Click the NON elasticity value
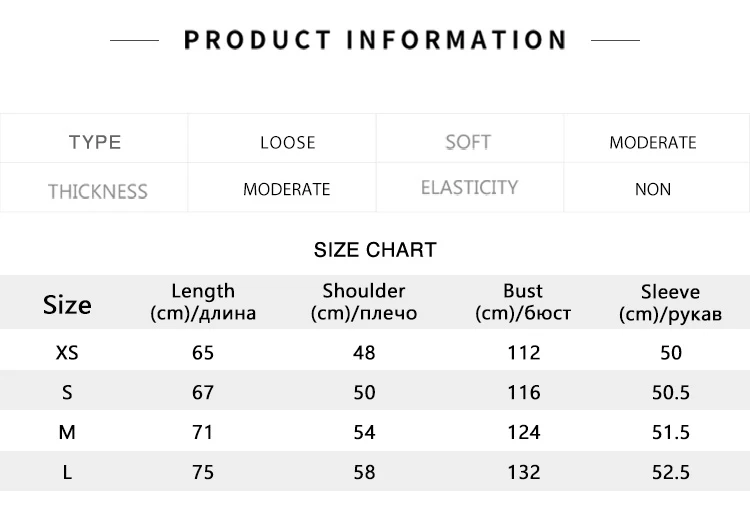Image resolution: width=750 pixels, height=514 pixels. point(652,189)
